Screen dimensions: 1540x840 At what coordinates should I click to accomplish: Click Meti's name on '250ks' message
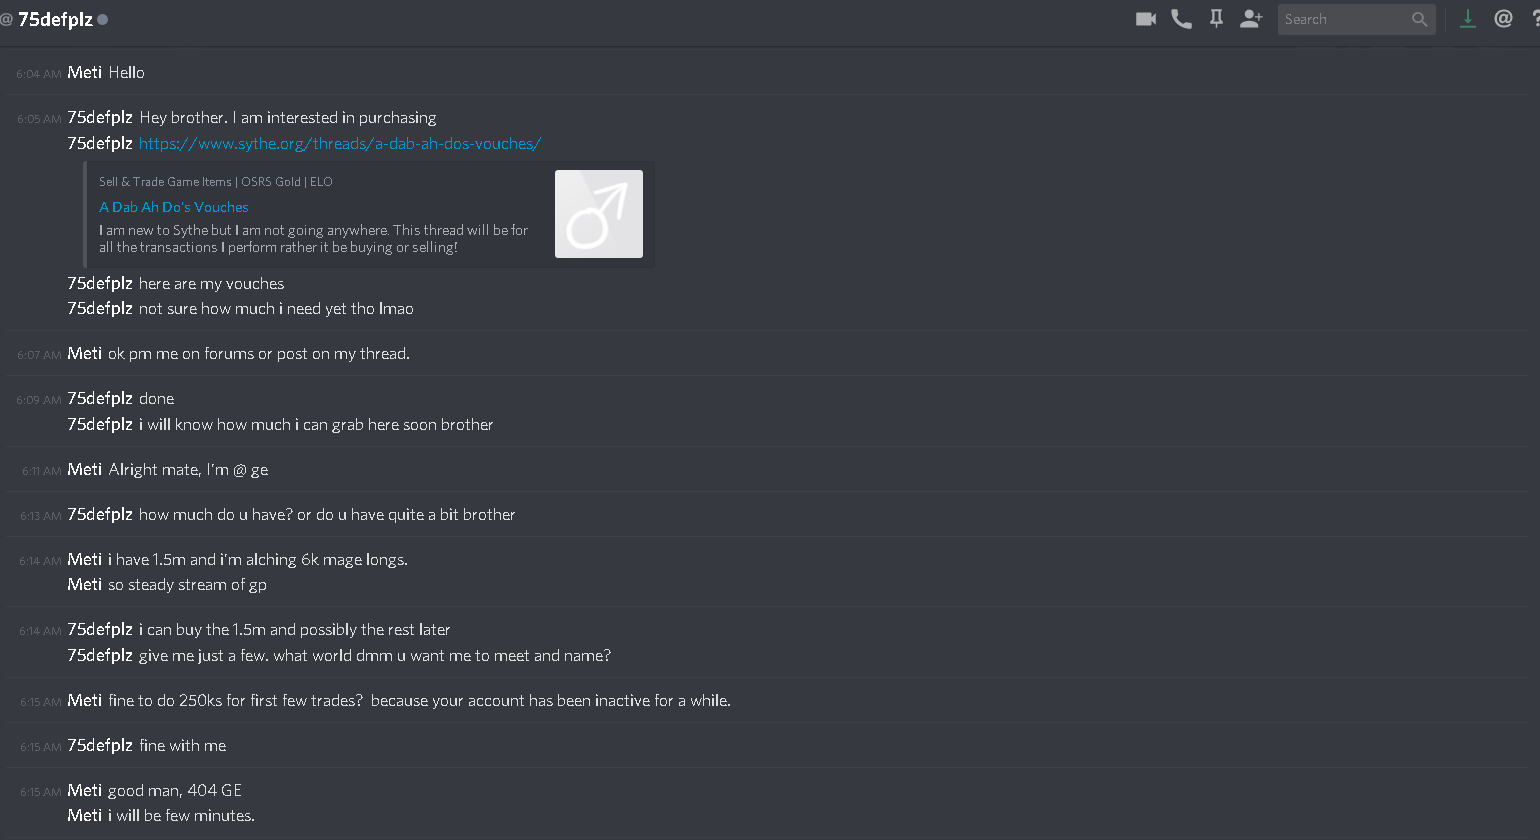[x=85, y=701]
